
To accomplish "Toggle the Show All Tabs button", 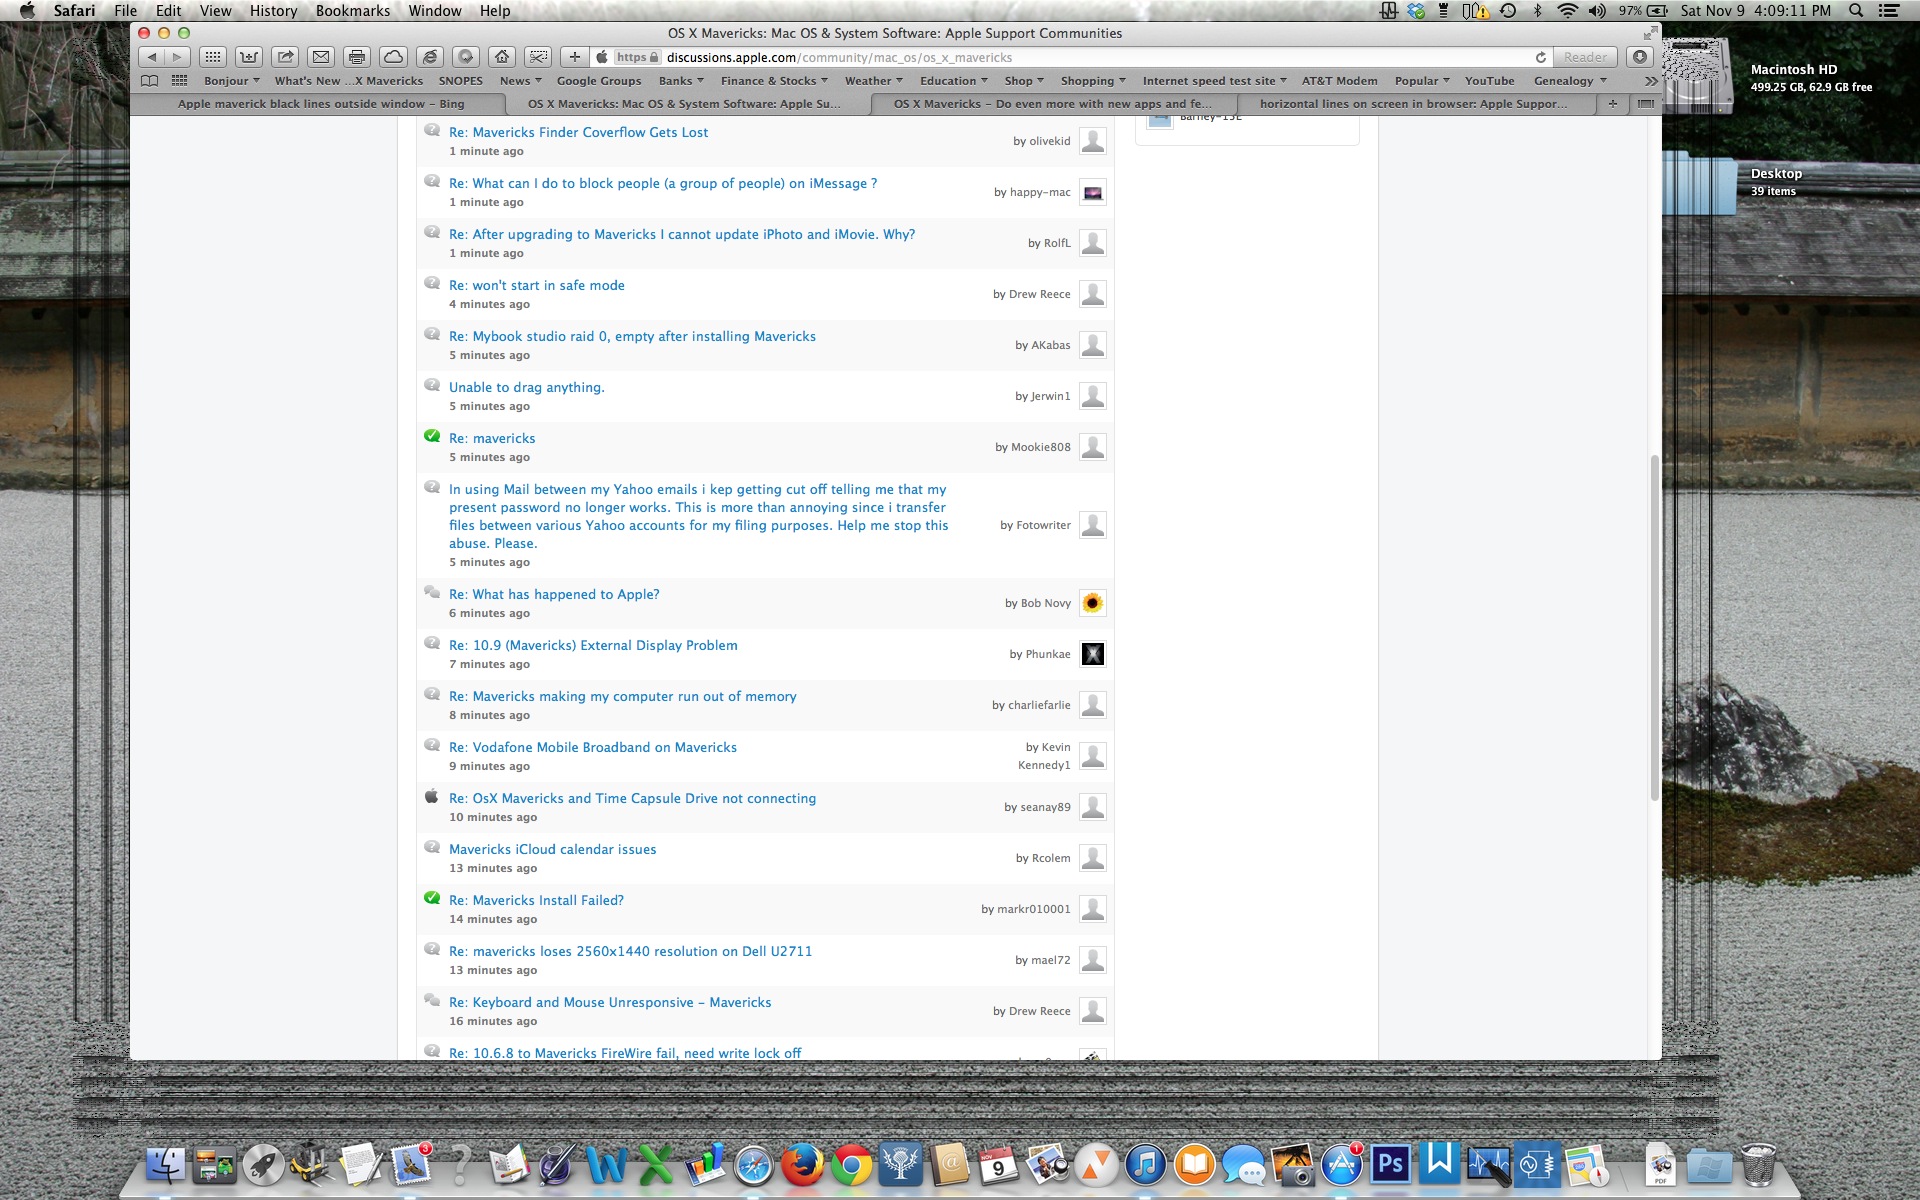I will point(1646,104).
